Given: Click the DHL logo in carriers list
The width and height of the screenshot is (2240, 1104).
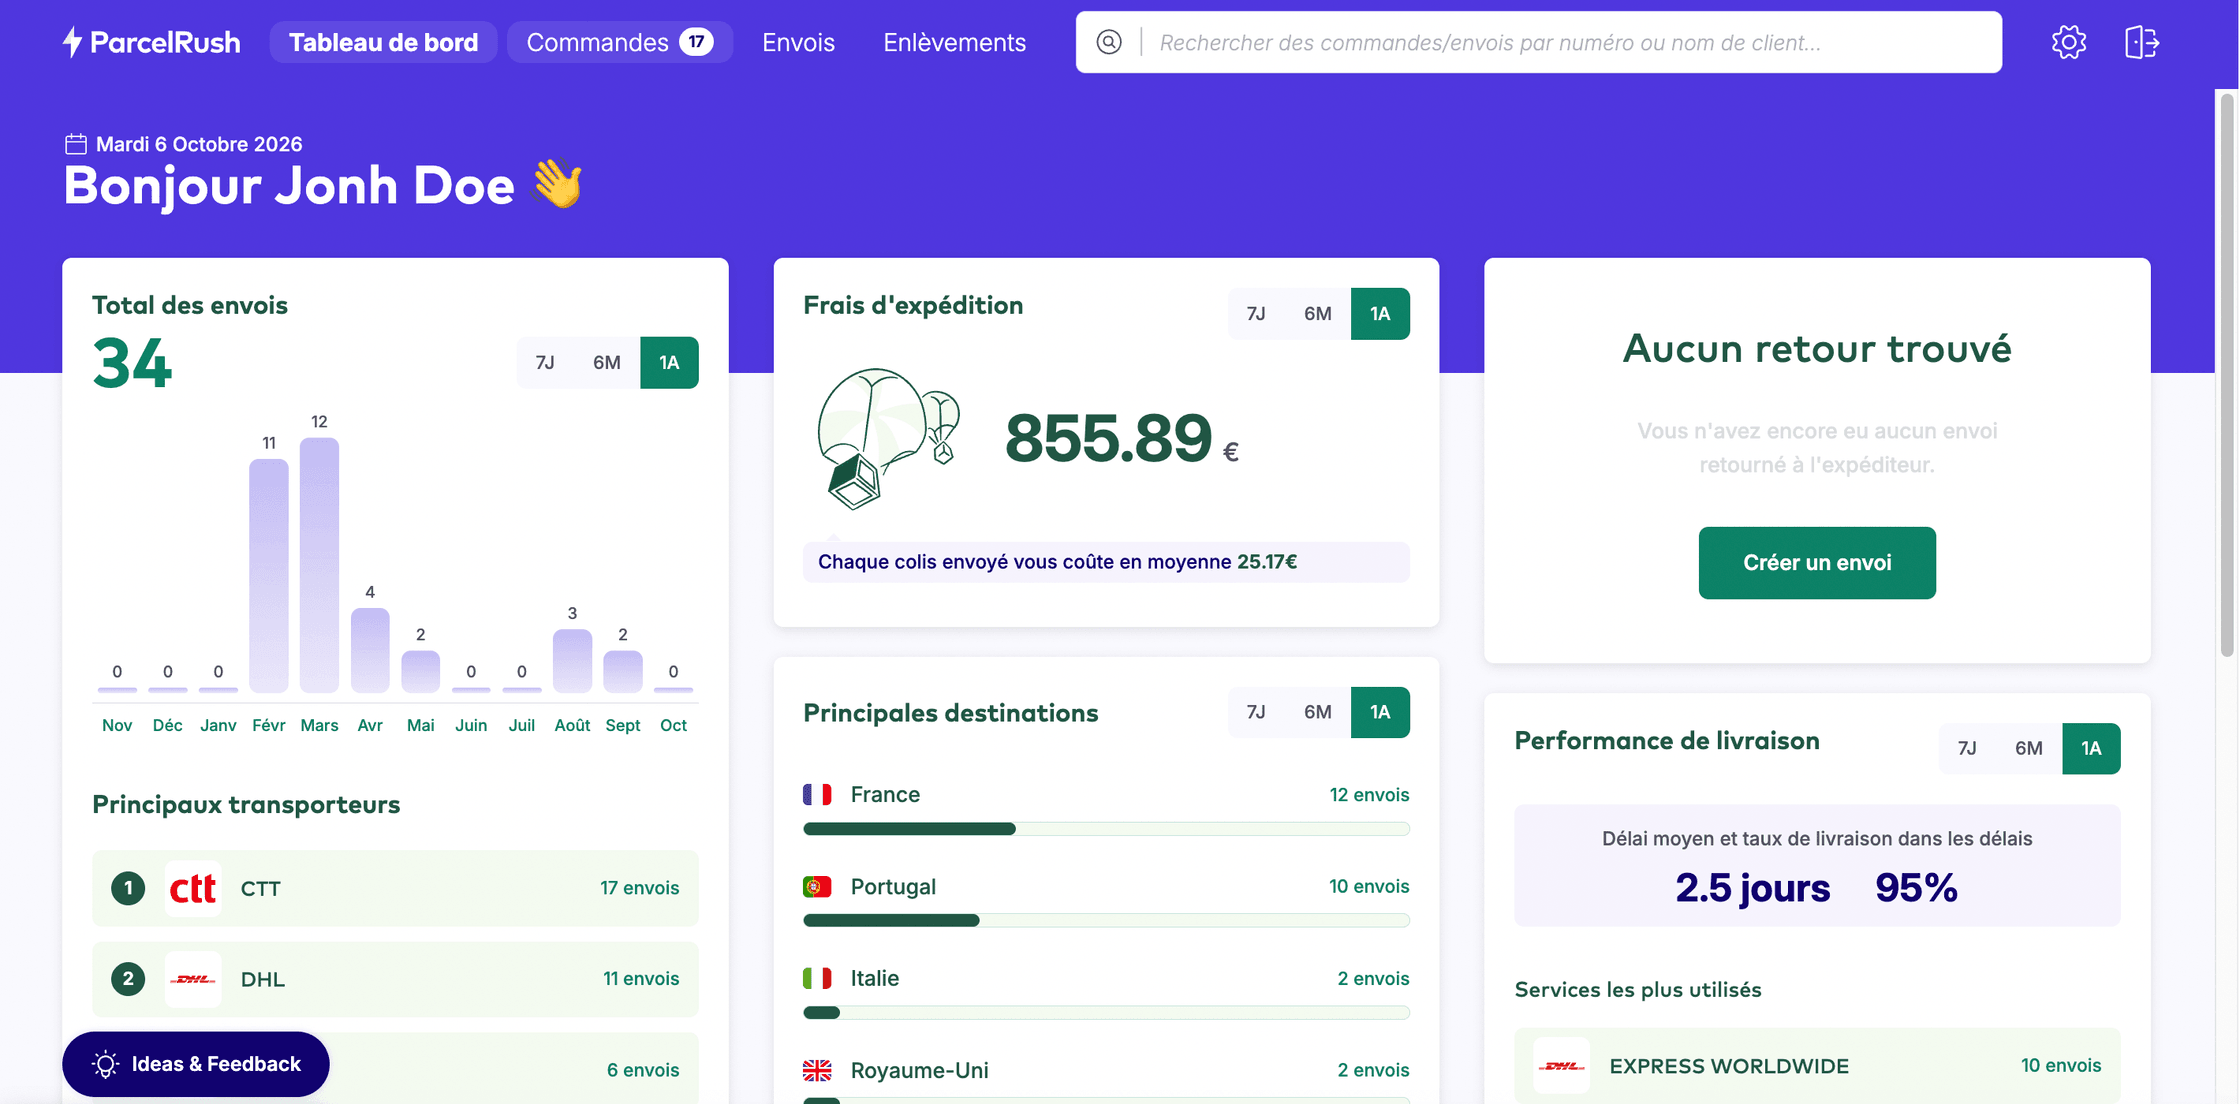Looking at the screenshot, I should click(x=193, y=979).
